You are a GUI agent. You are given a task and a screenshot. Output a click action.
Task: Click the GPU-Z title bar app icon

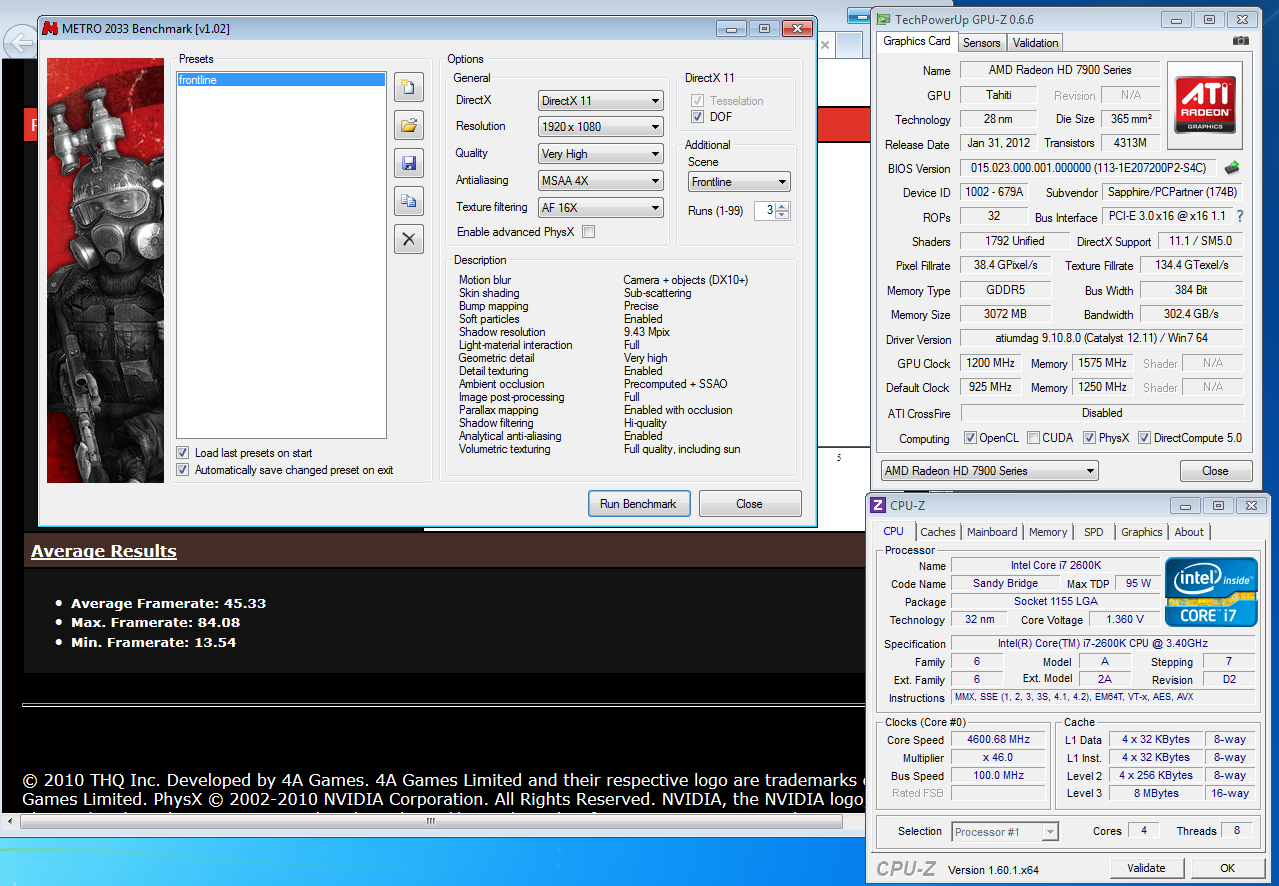[884, 19]
